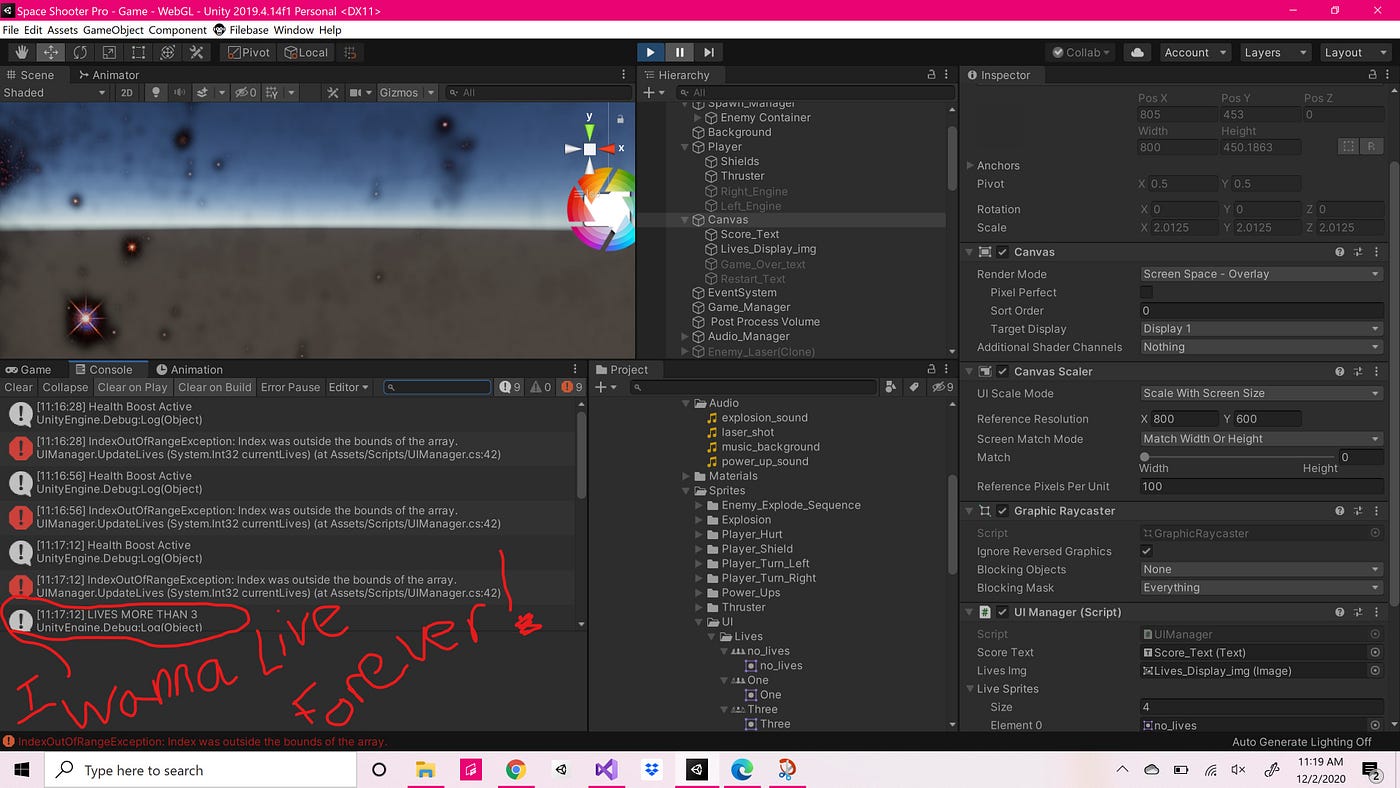Toggle scene audio speaker icon
The image size is (1400, 788).
(178, 92)
